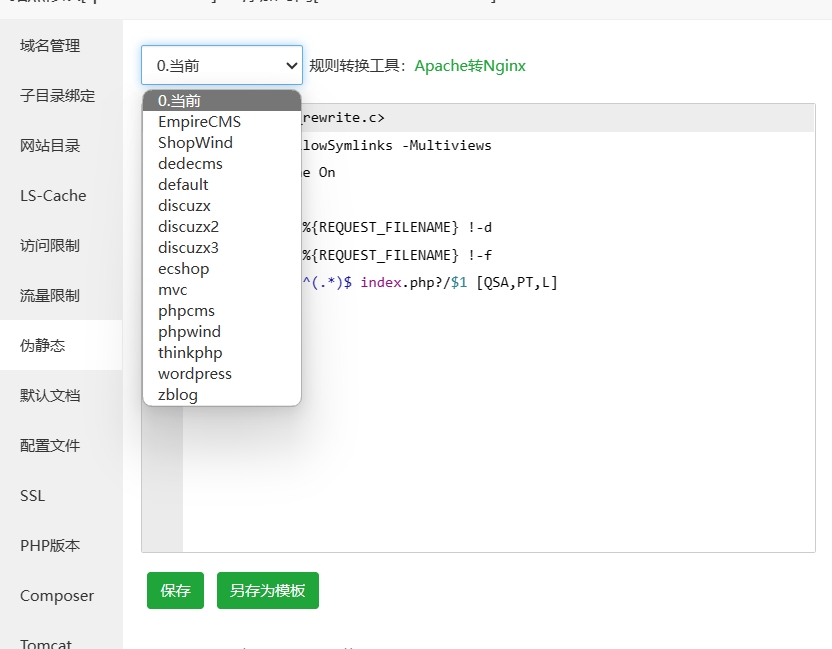
Task: Switch to the SSL tab
Action: pyautogui.click(x=61, y=496)
